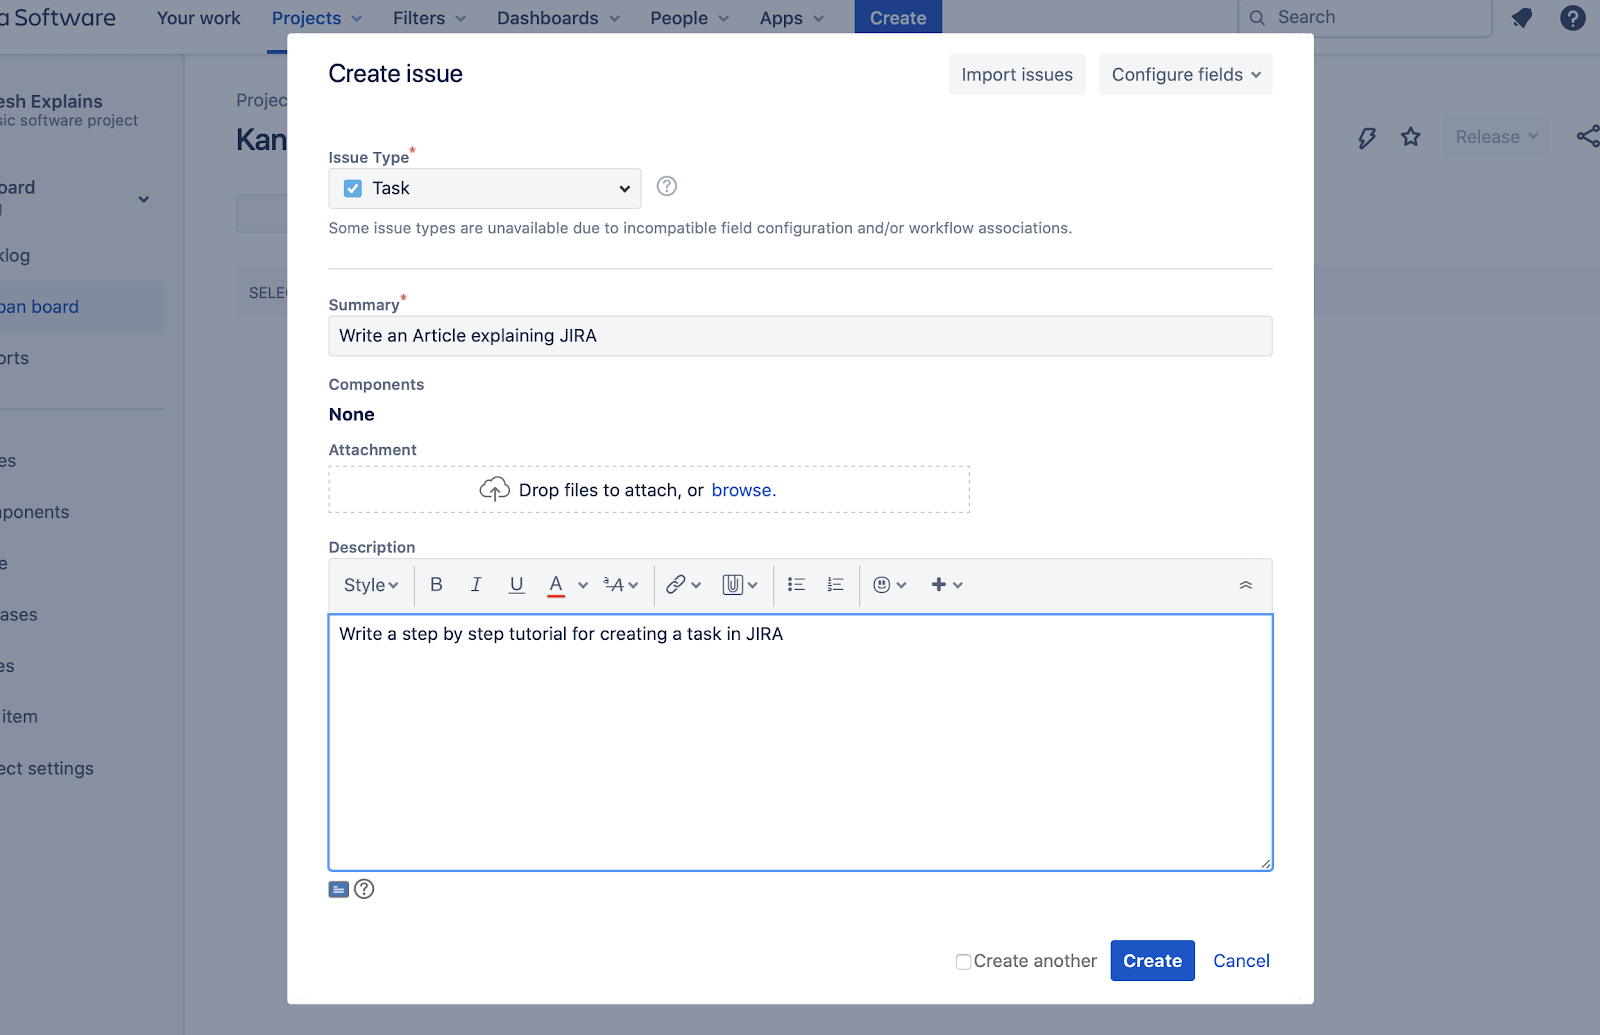Submit the issue with the blue Create button
Image resolution: width=1600 pixels, height=1035 pixels.
[x=1153, y=961]
